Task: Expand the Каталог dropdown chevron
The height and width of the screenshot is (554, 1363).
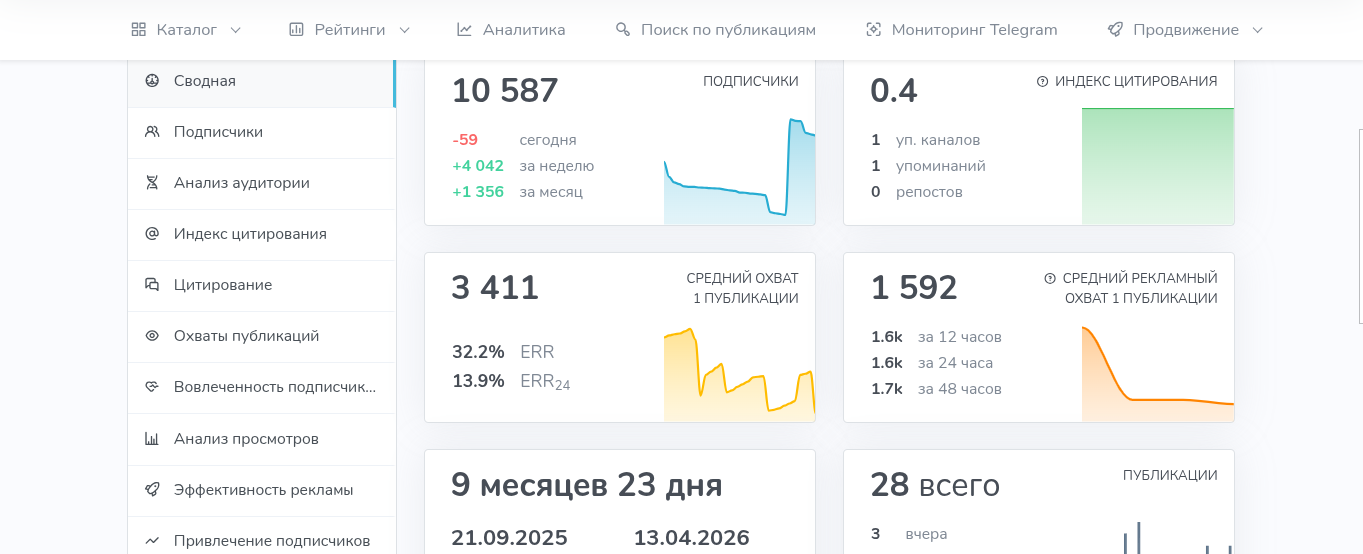Action: tap(236, 30)
